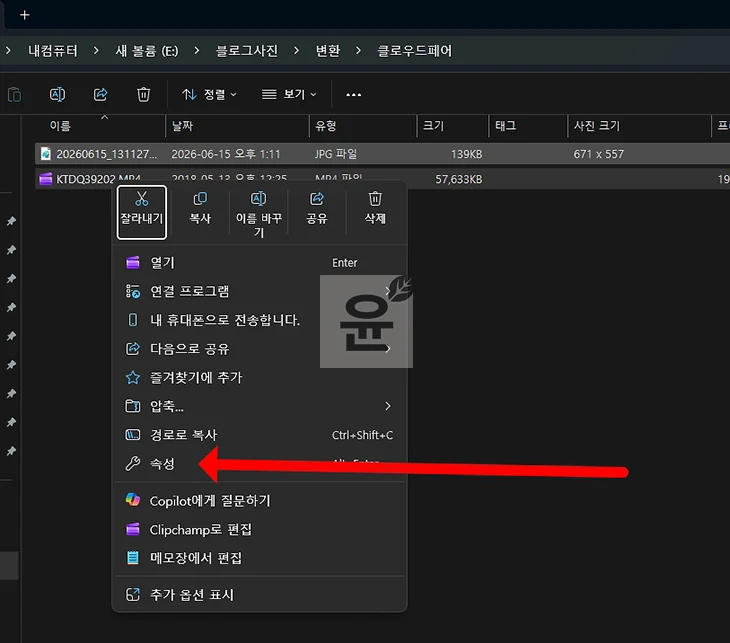Expand chevron after 새 볼륨 (E:) in breadcrumb

pos(196,50)
